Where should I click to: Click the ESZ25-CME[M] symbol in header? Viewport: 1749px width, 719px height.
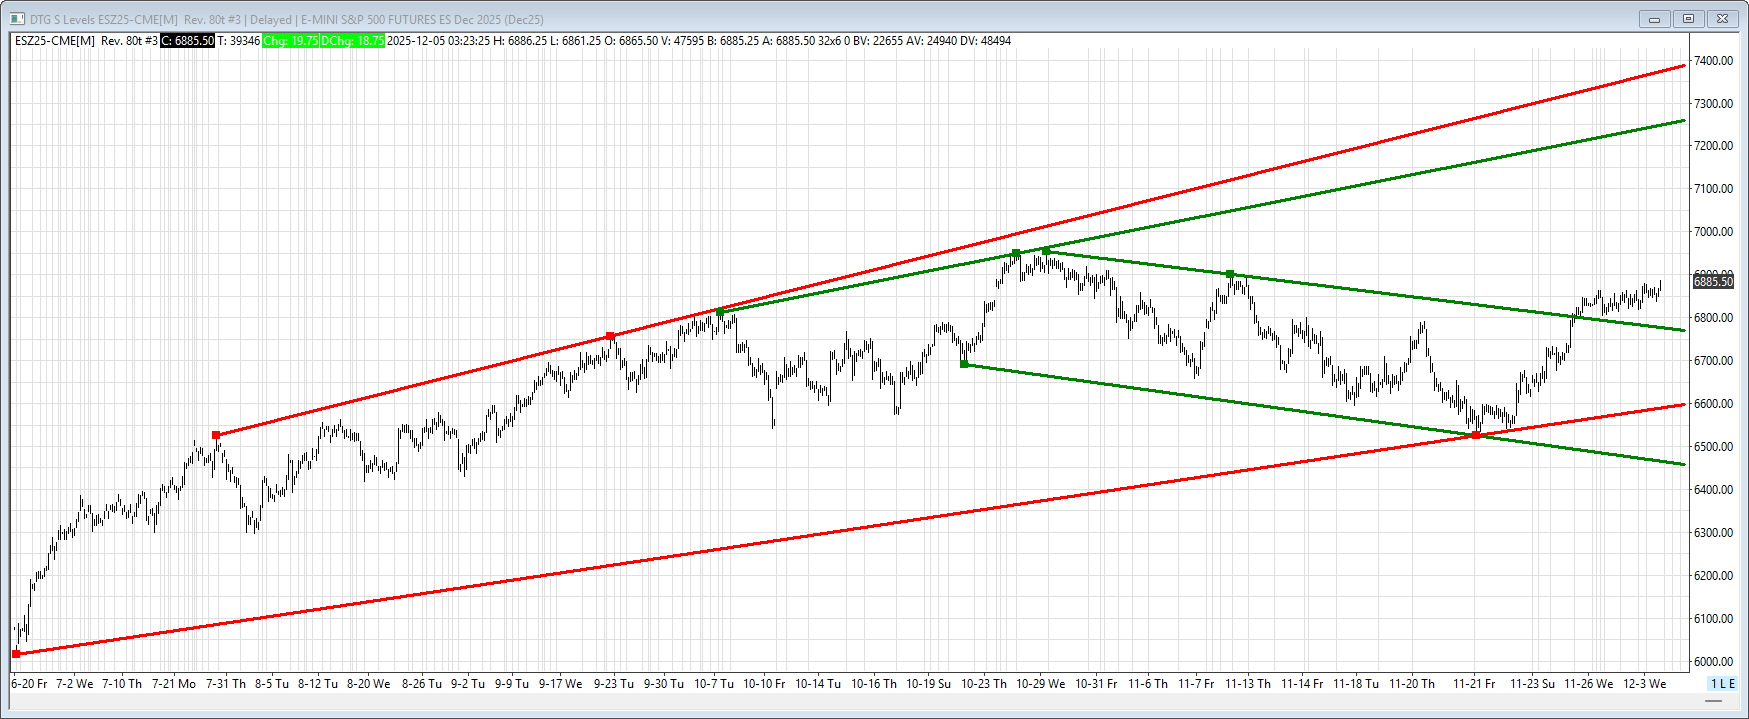click(55, 41)
